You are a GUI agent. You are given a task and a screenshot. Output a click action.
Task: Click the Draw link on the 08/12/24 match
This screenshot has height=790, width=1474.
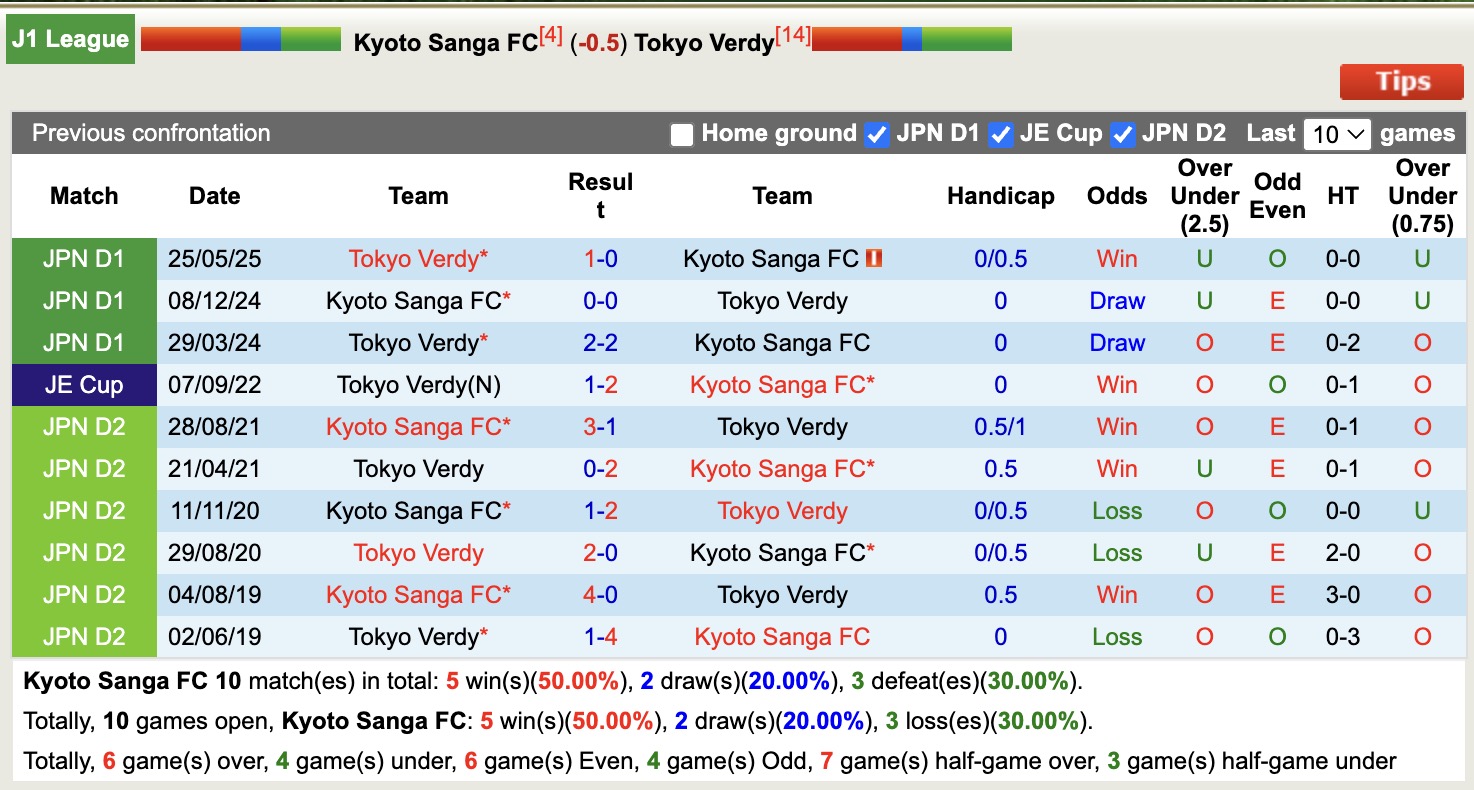(x=1116, y=300)
